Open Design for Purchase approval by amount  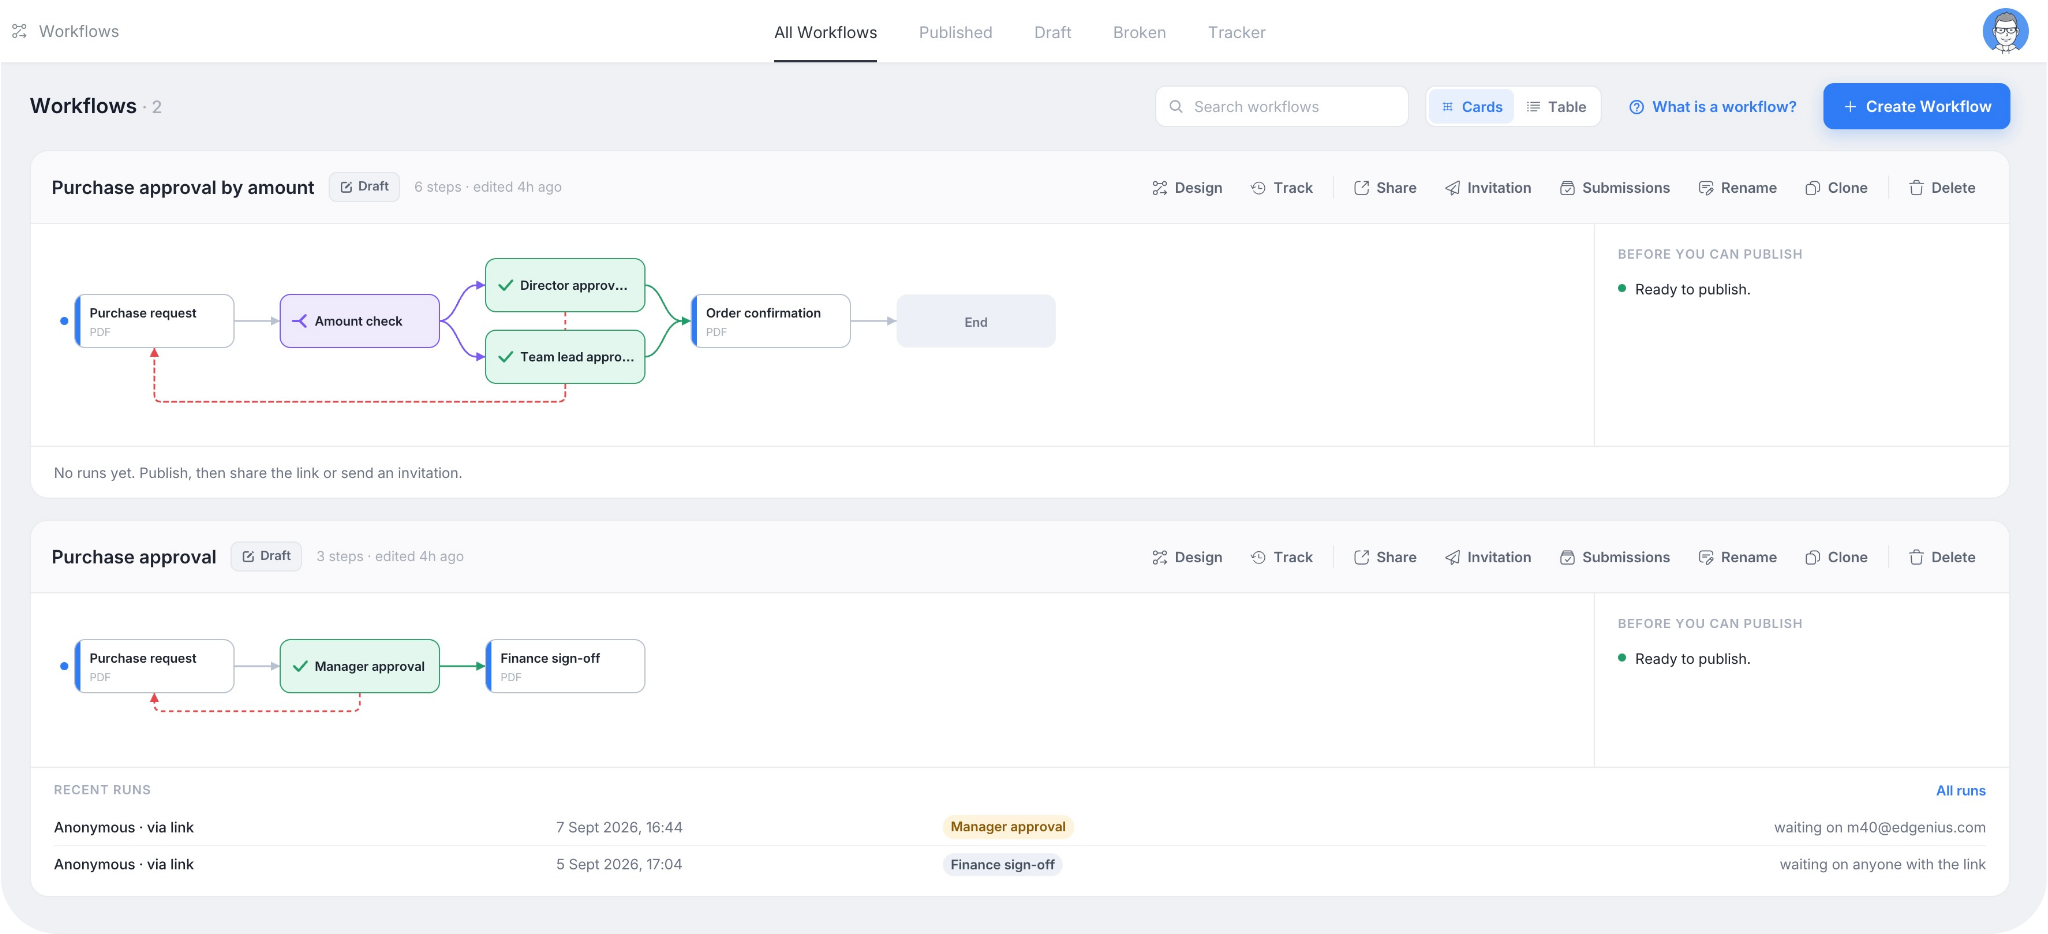point(1187,188)
